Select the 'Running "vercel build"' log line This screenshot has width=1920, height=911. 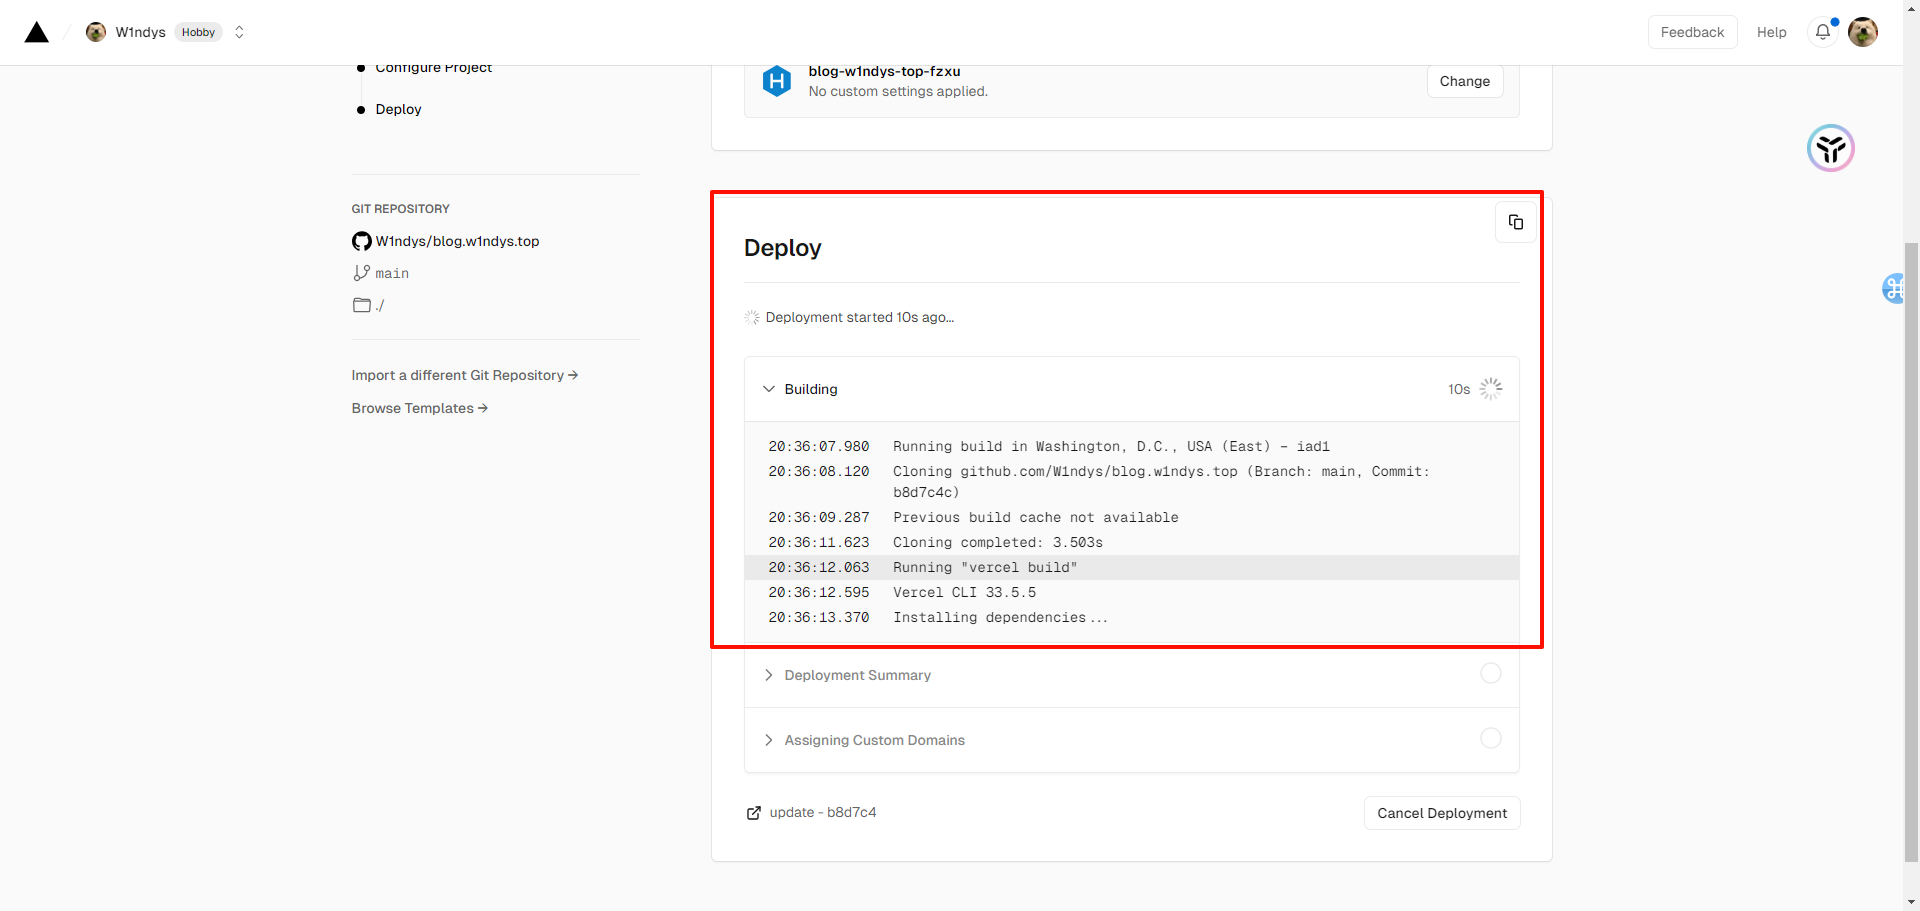(x=984, y=567)
